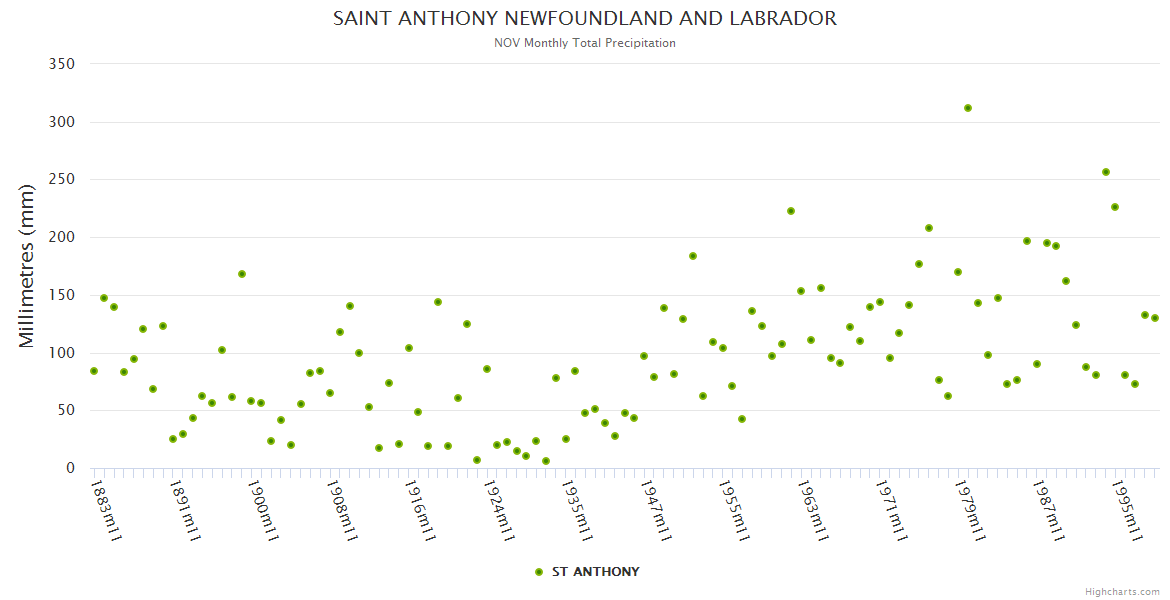This screenshot has height=600, width=1170.
Task: Click the chart title SAINT ANTHONY NEWFOUNDLAND AND LABRADOR
Action: (585, 19)
